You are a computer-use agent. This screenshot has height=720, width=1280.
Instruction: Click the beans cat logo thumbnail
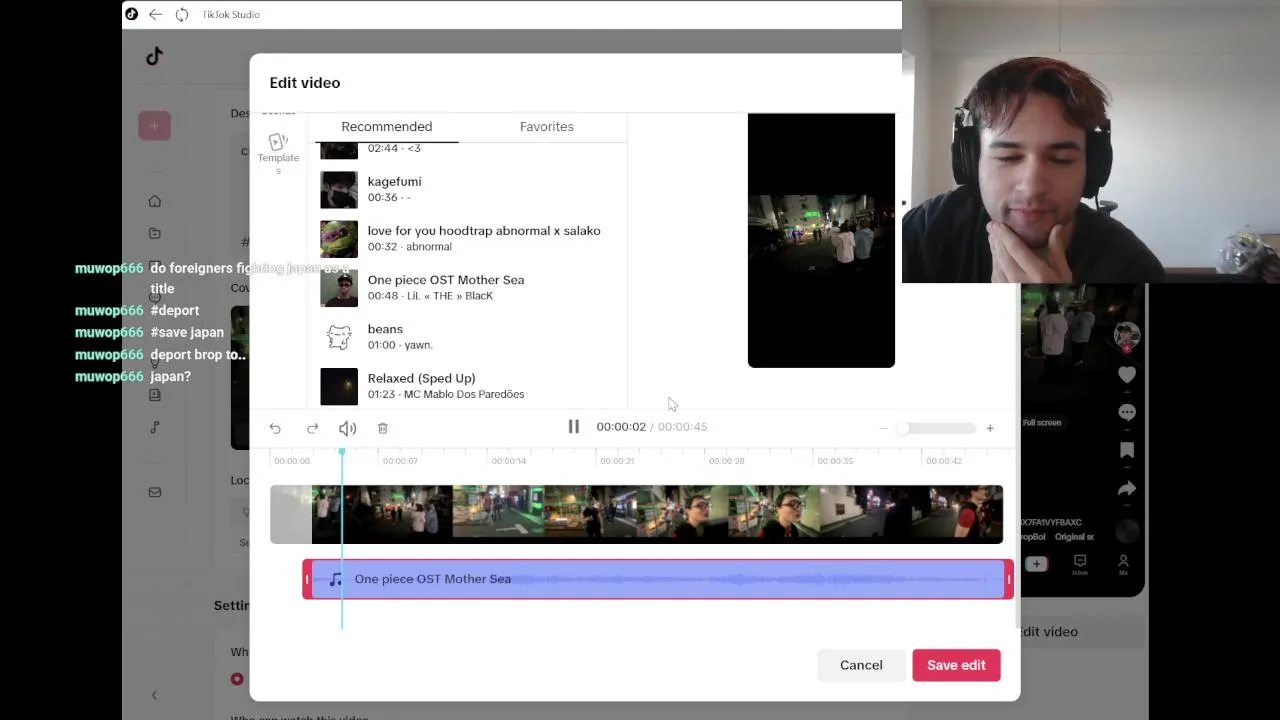(x=339, y=337)
